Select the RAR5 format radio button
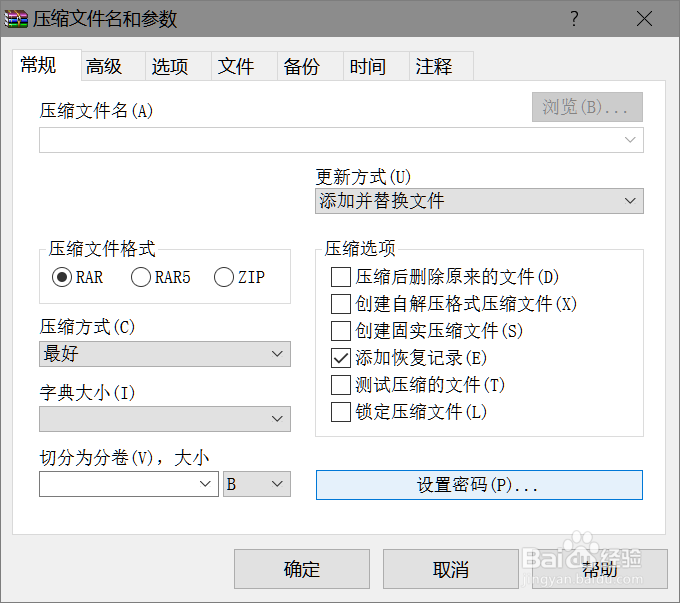Screen dimensions: 680x603 (142, 277)
